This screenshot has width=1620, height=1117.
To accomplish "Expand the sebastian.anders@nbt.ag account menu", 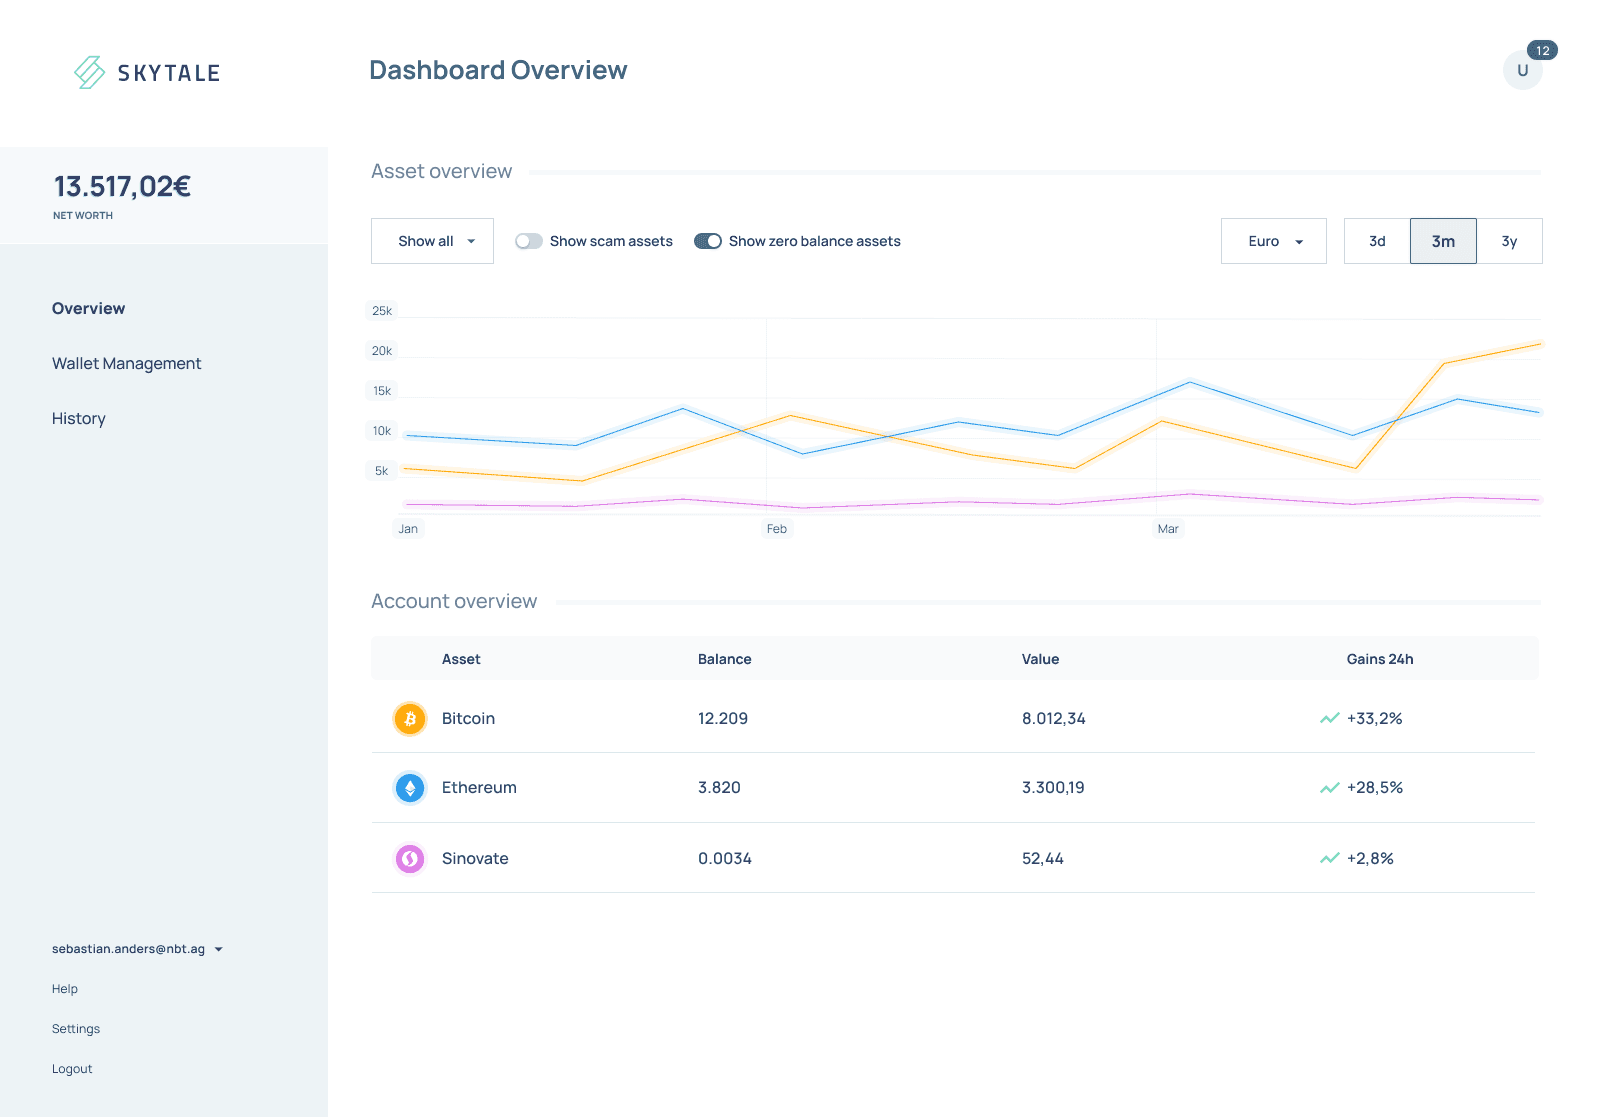I will (x=137, y=949).
